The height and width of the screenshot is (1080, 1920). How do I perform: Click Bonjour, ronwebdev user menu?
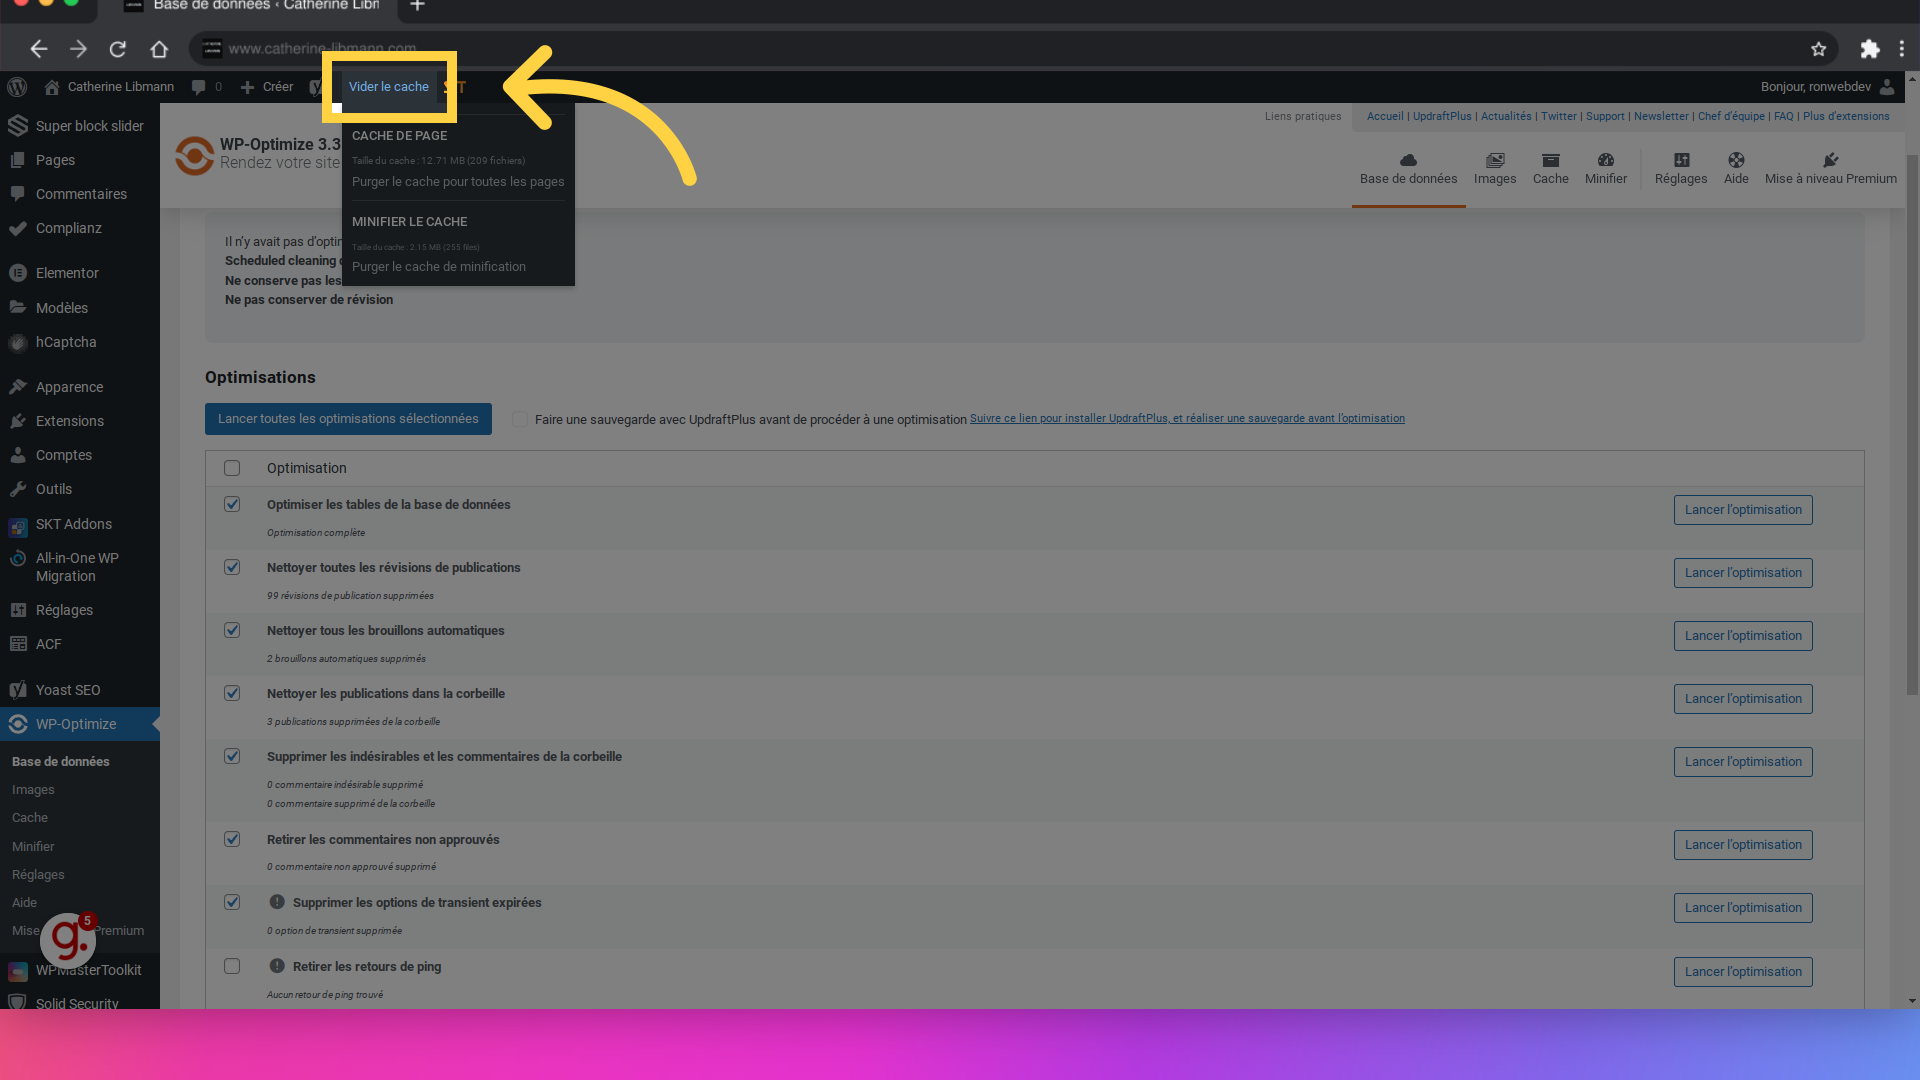tap(1827, 87)
